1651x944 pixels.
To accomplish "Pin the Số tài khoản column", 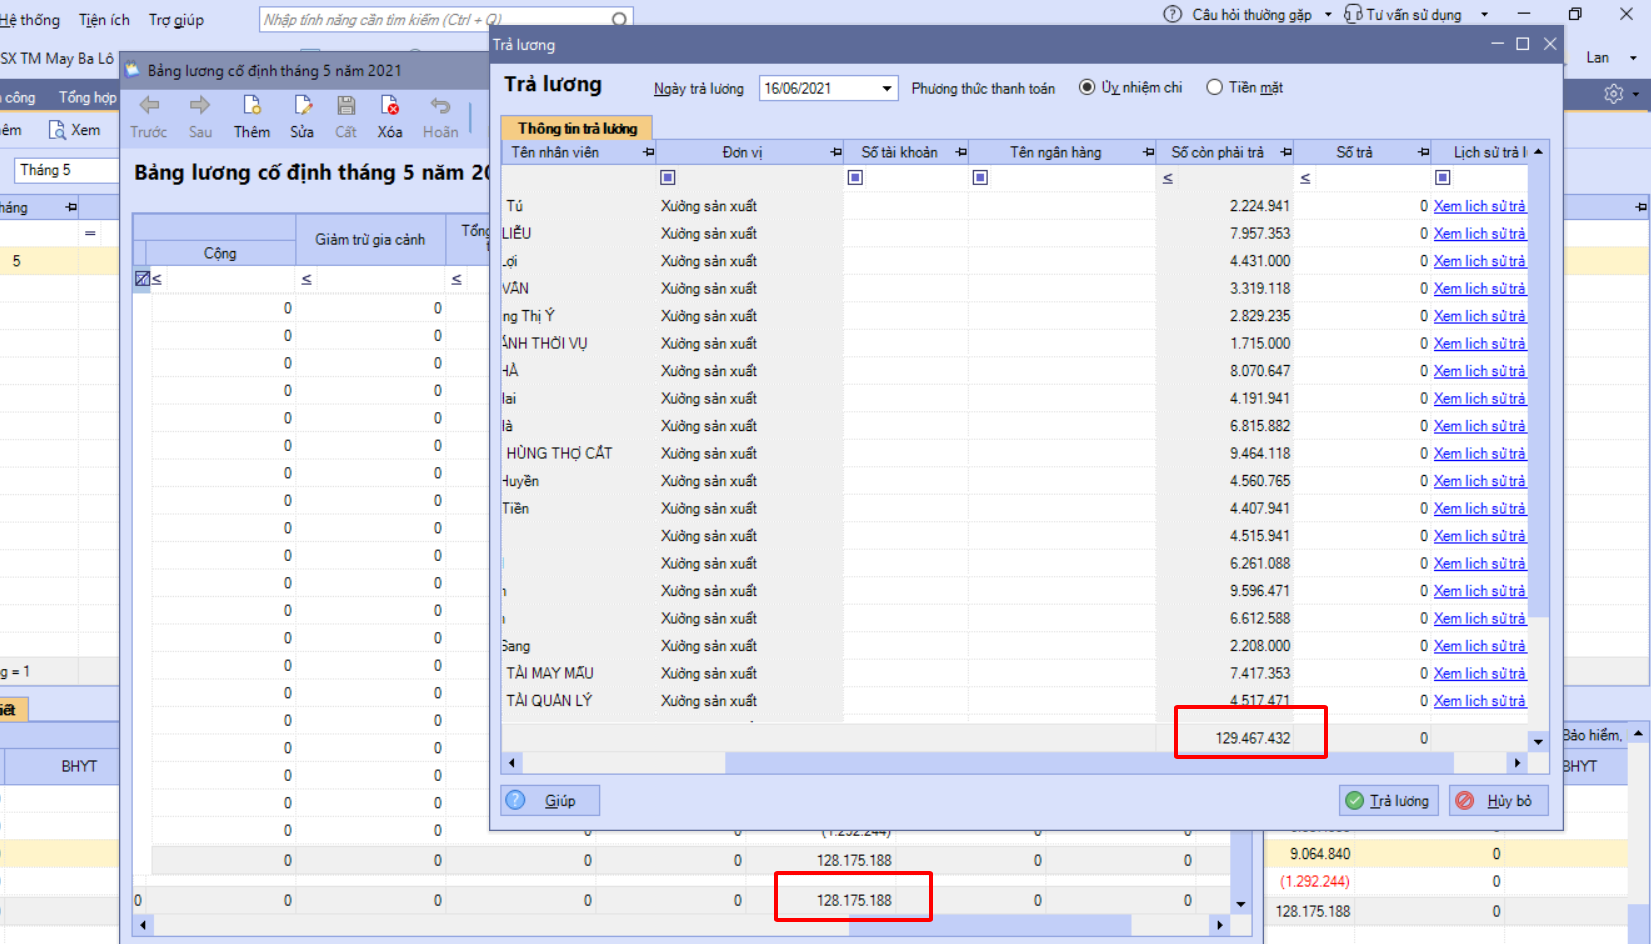I will 961,152.
